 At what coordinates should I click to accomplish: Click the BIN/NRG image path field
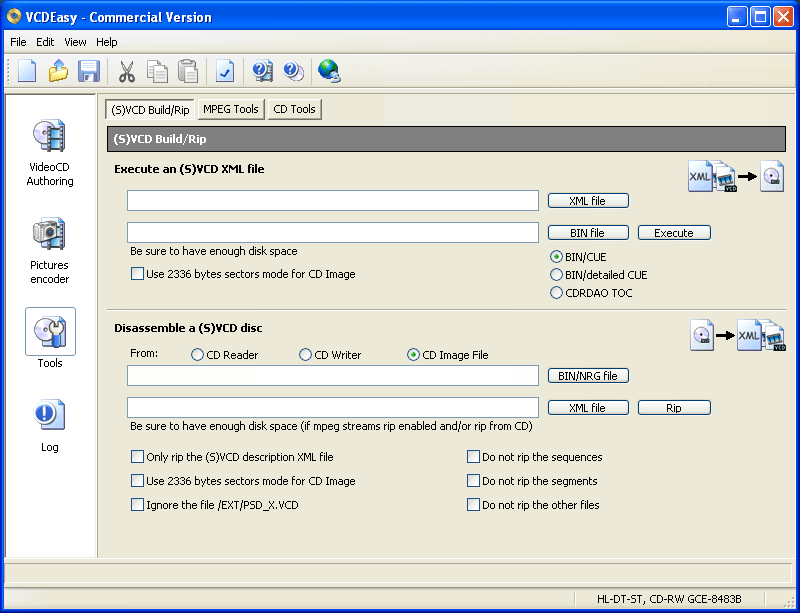coord(333,376)
